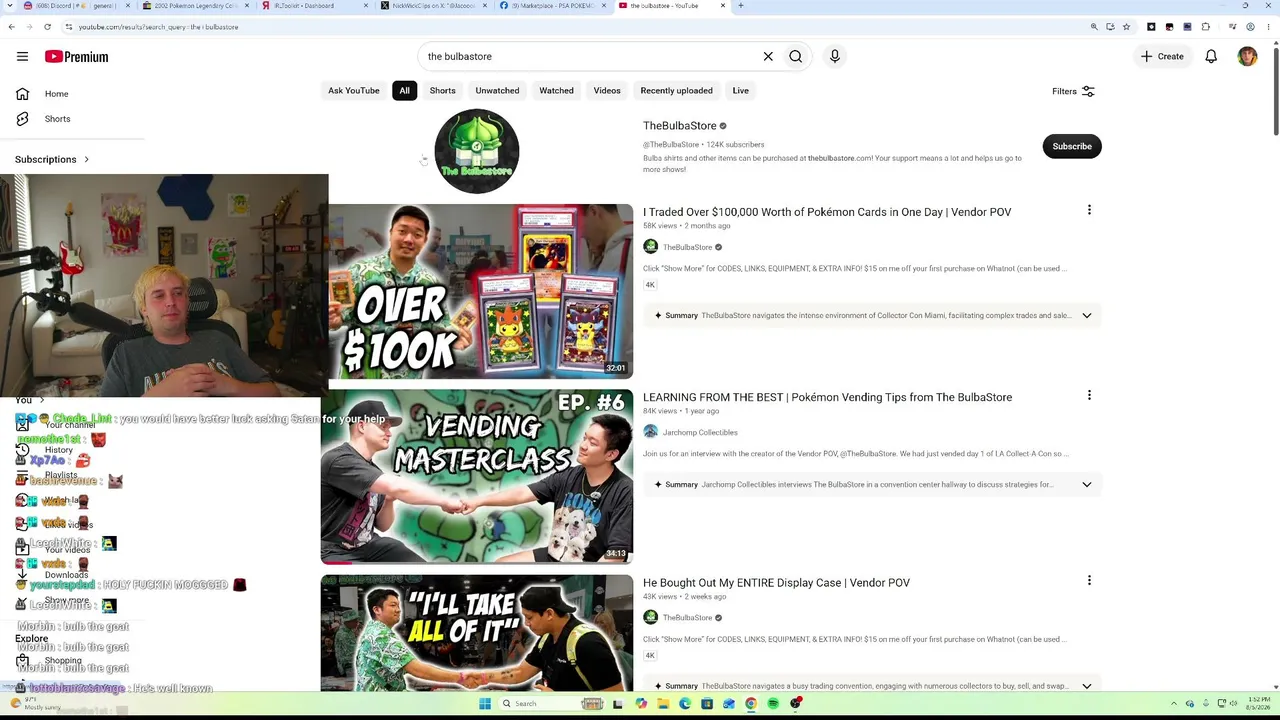
Task: Filter by Recently uploaded
Action: 676,91
